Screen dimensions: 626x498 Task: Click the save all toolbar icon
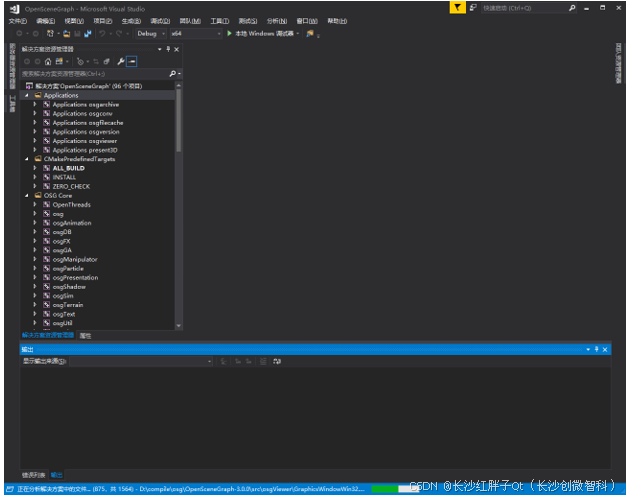[87, 33]
